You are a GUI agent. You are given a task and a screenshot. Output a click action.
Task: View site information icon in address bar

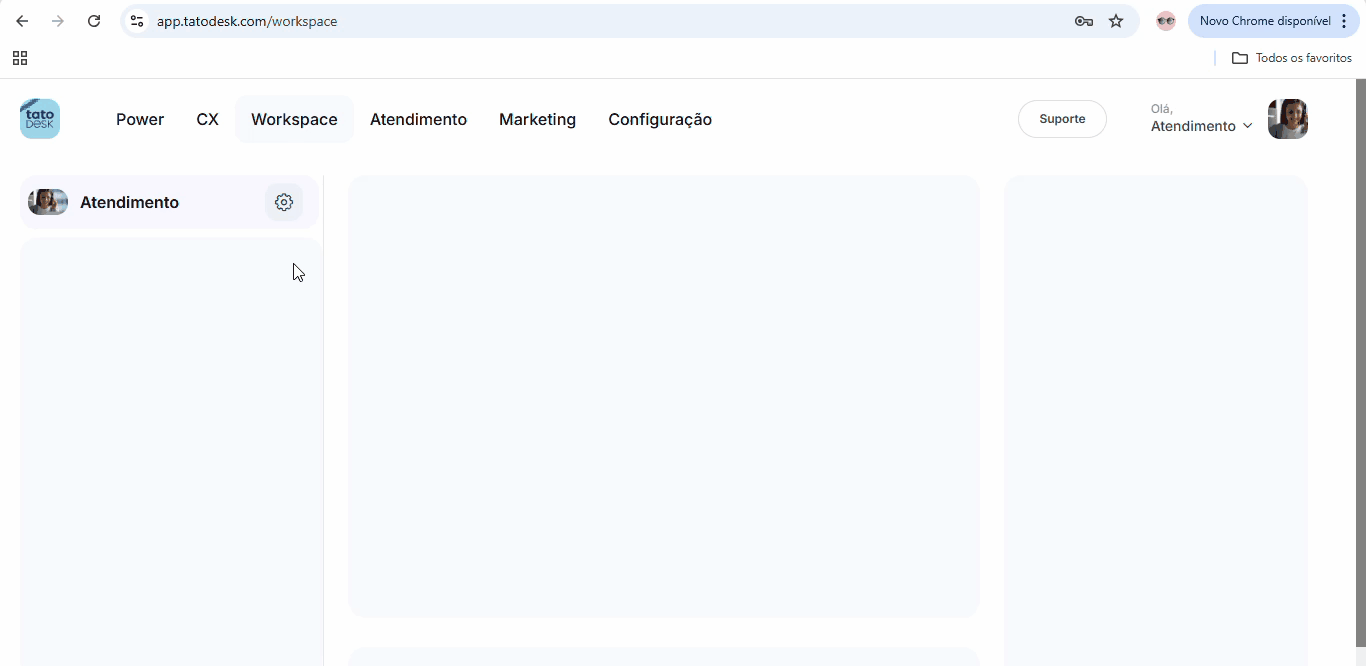pos(137,21)
